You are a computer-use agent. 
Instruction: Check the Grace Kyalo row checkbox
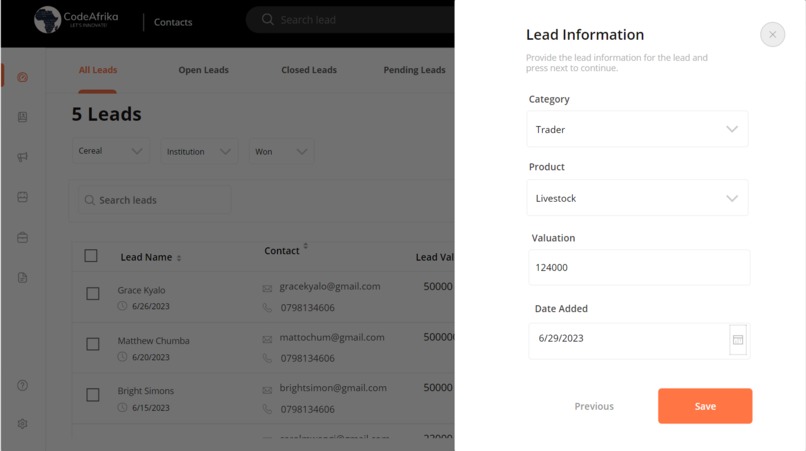(x=93, y=294)
